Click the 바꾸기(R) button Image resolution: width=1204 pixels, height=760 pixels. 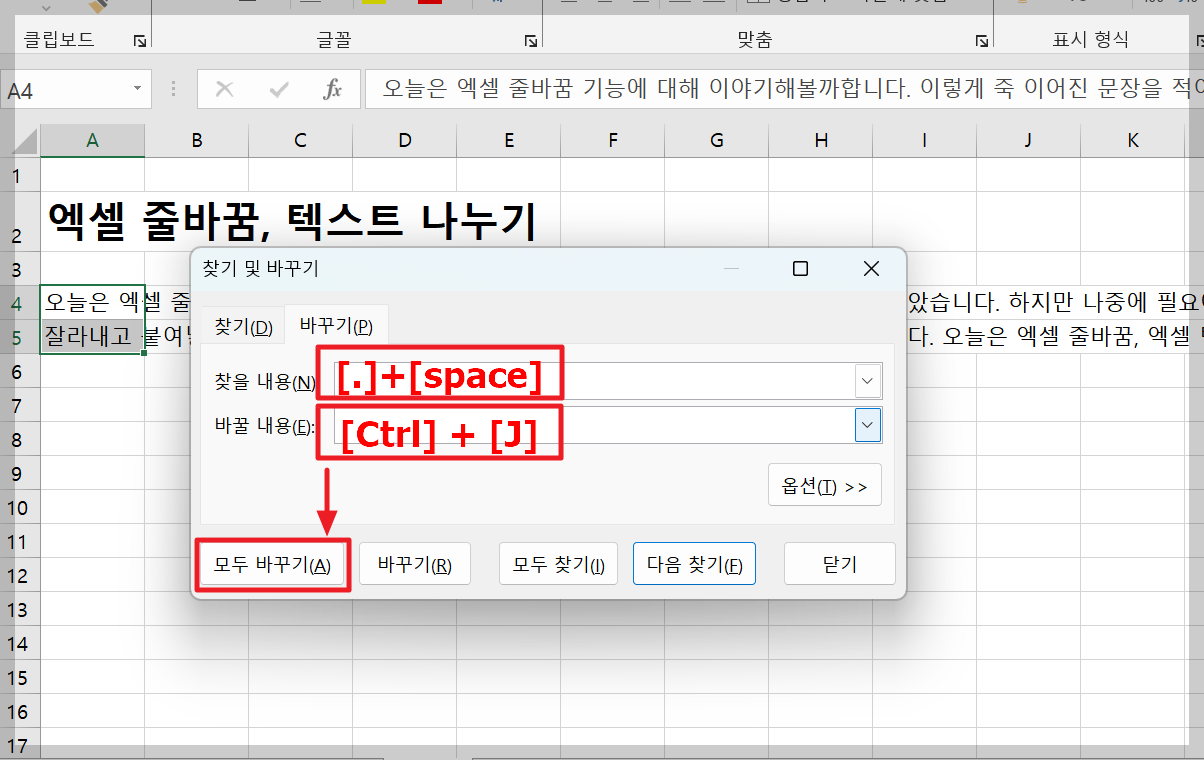point(414,563)
